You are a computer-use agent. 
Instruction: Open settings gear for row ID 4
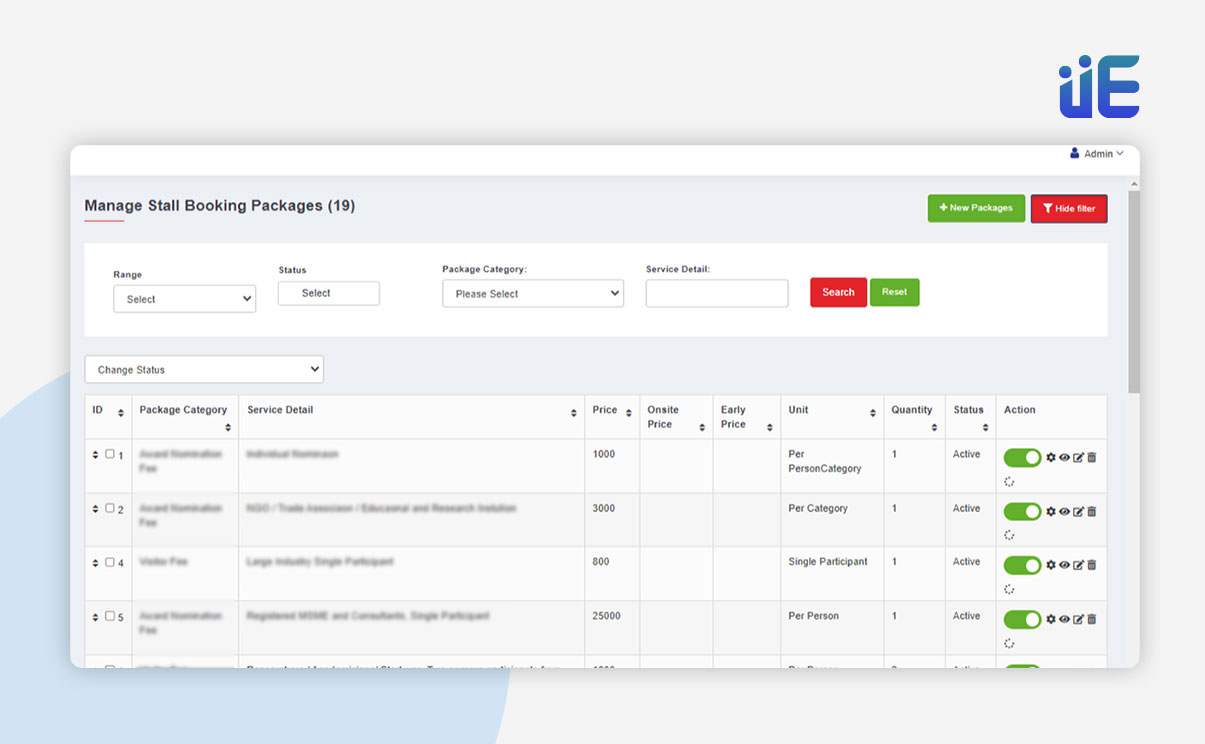click(1051, 565)
